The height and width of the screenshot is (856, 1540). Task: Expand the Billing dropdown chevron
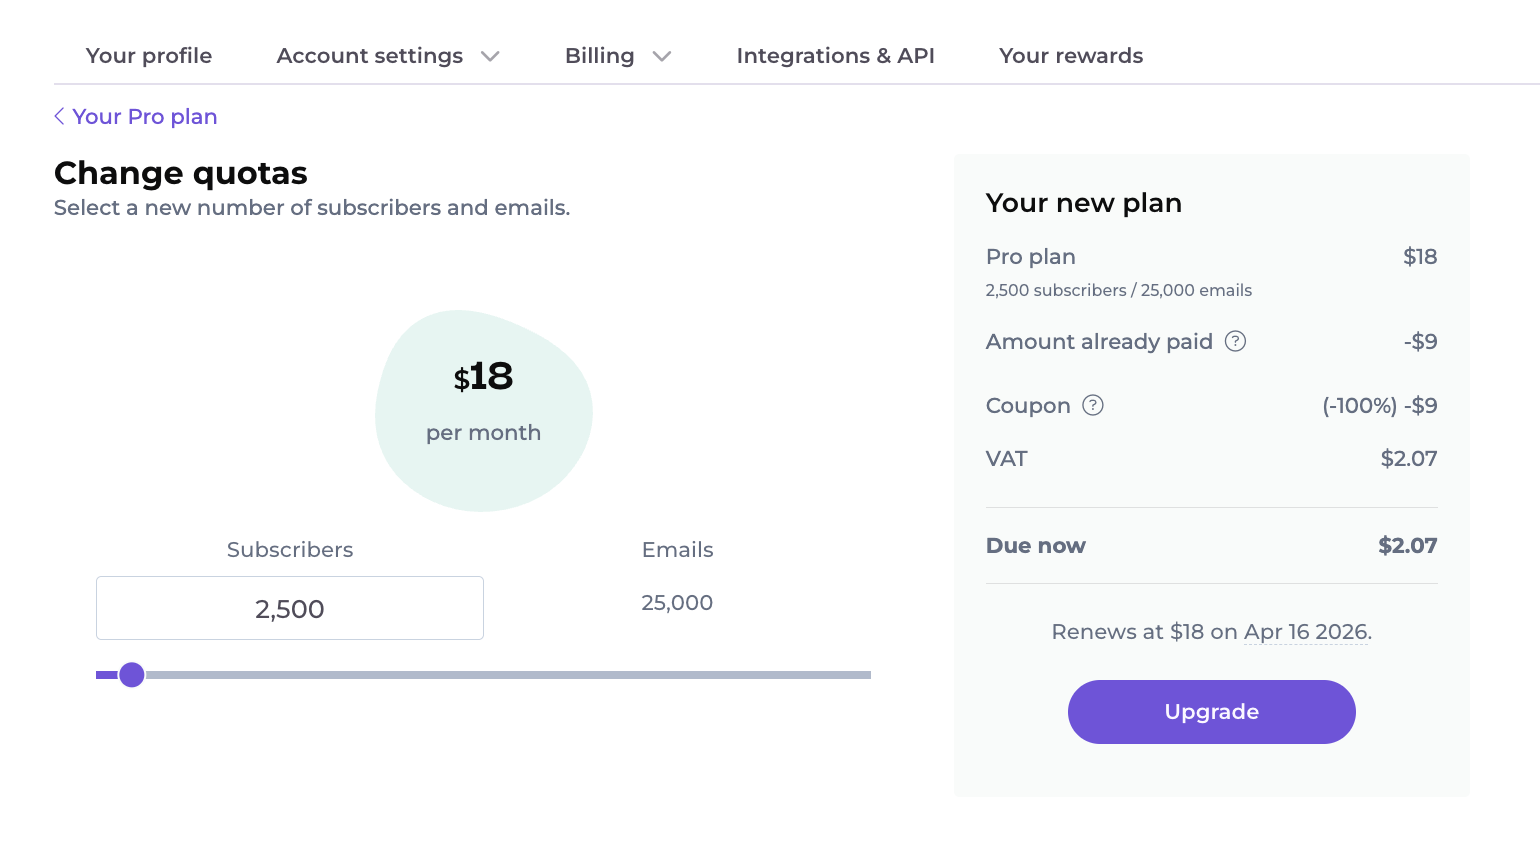pyautogui.click(x=661, y=56)
